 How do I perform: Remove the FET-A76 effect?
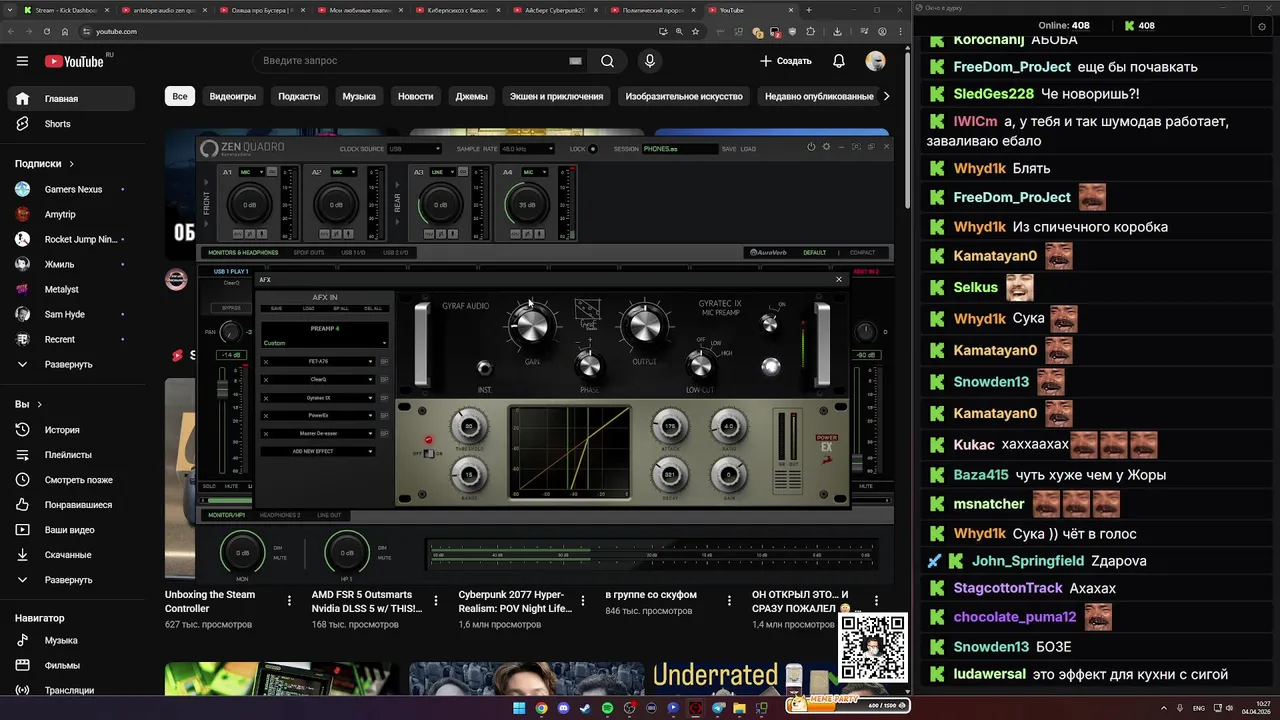266,362
